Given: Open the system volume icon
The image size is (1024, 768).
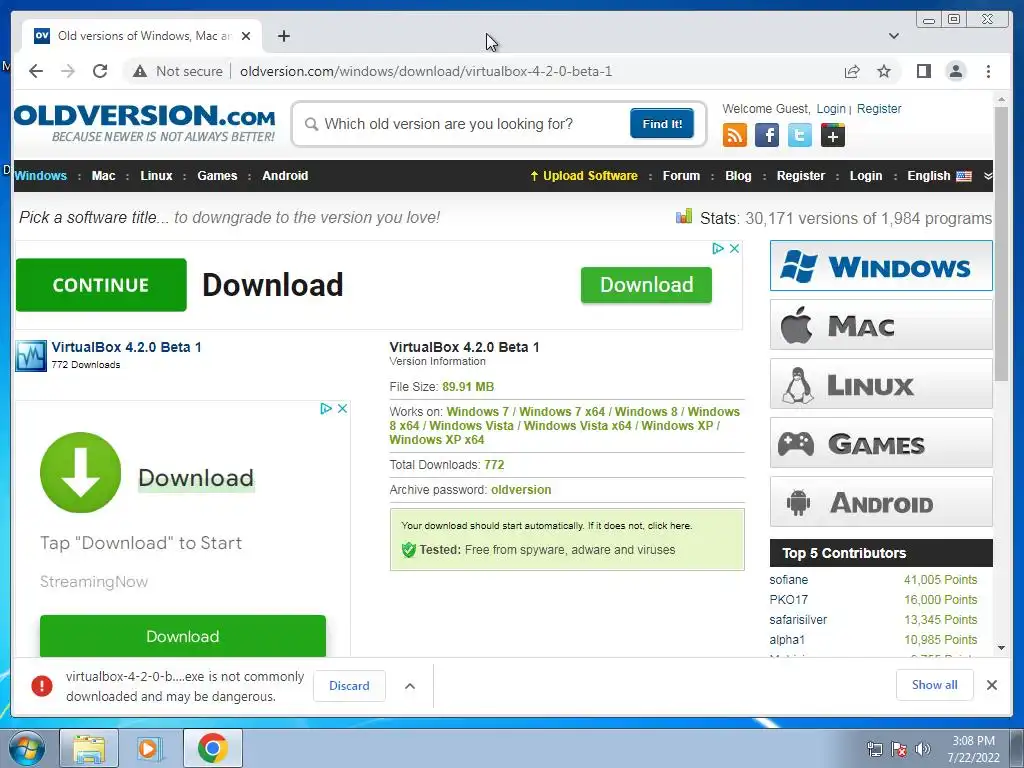Looking at the screenshot, I should 923,749.
